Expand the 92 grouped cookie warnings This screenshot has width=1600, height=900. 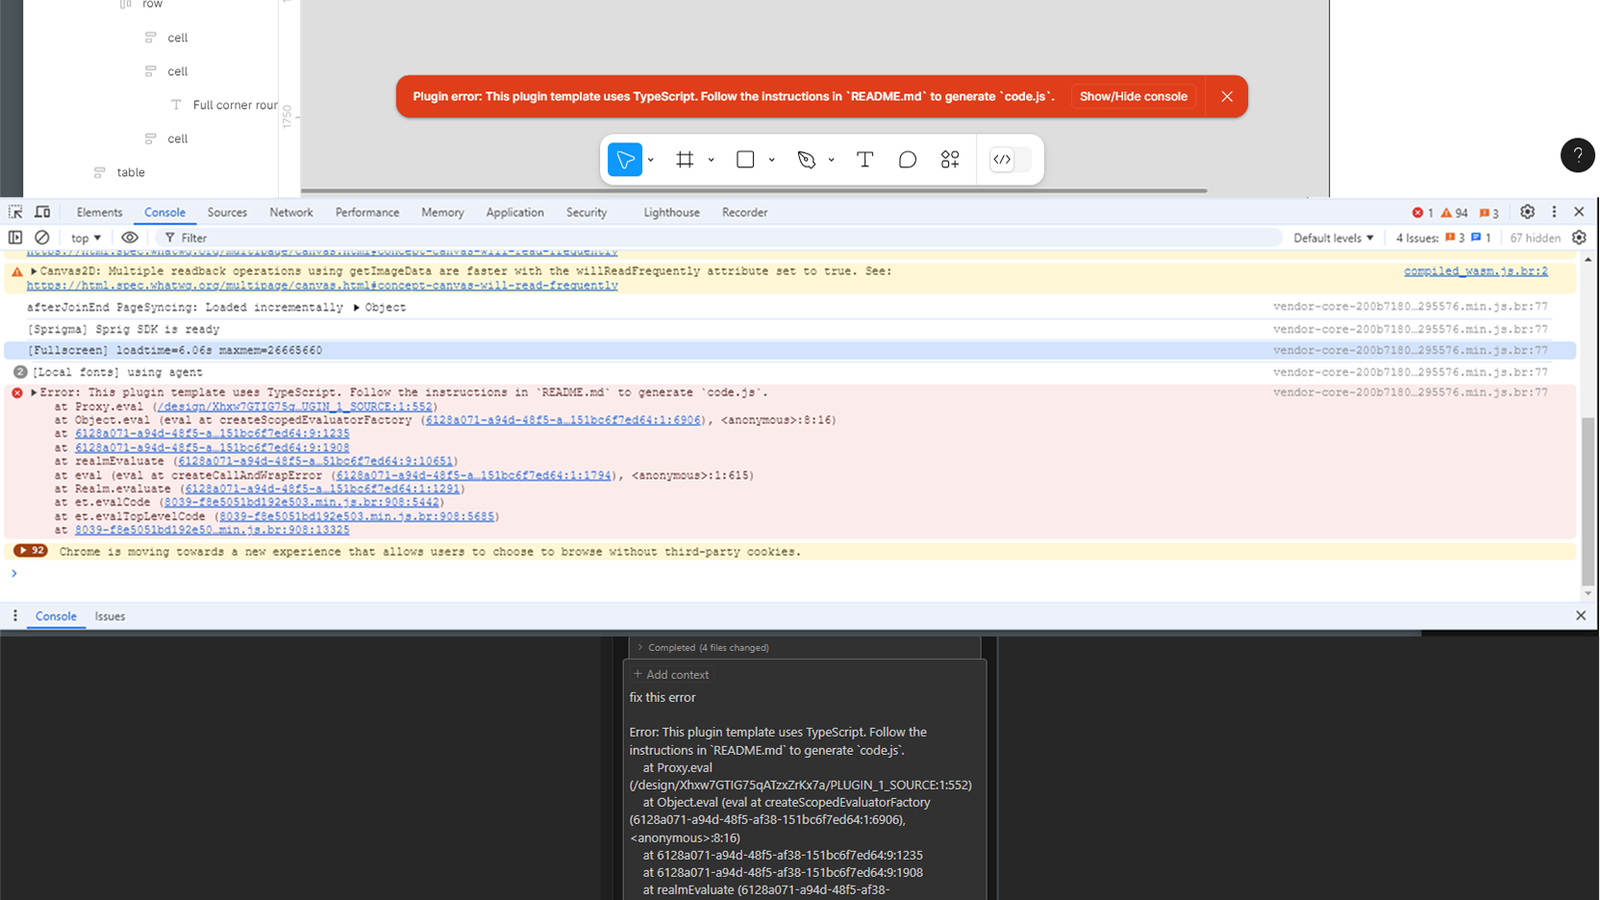[30, 551]
